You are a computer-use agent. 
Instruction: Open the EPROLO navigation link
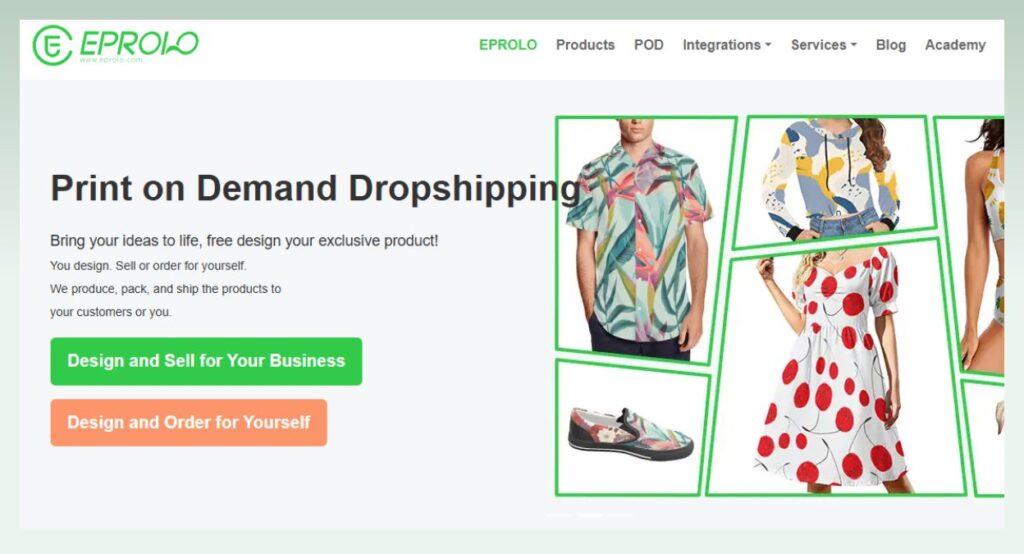pyautogui.click(x=507, y=45)
